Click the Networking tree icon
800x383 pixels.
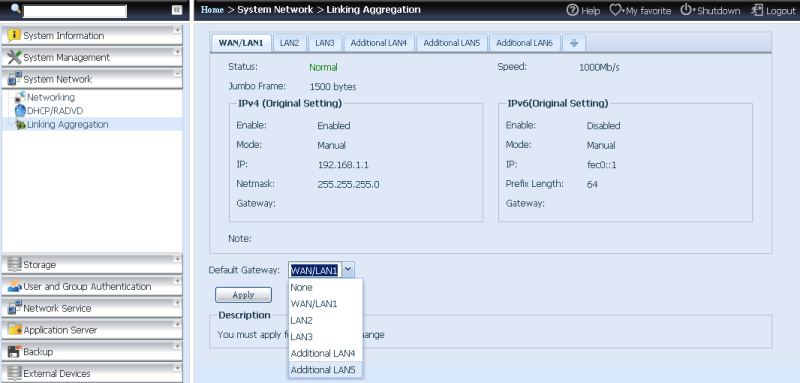pos(20,97)
